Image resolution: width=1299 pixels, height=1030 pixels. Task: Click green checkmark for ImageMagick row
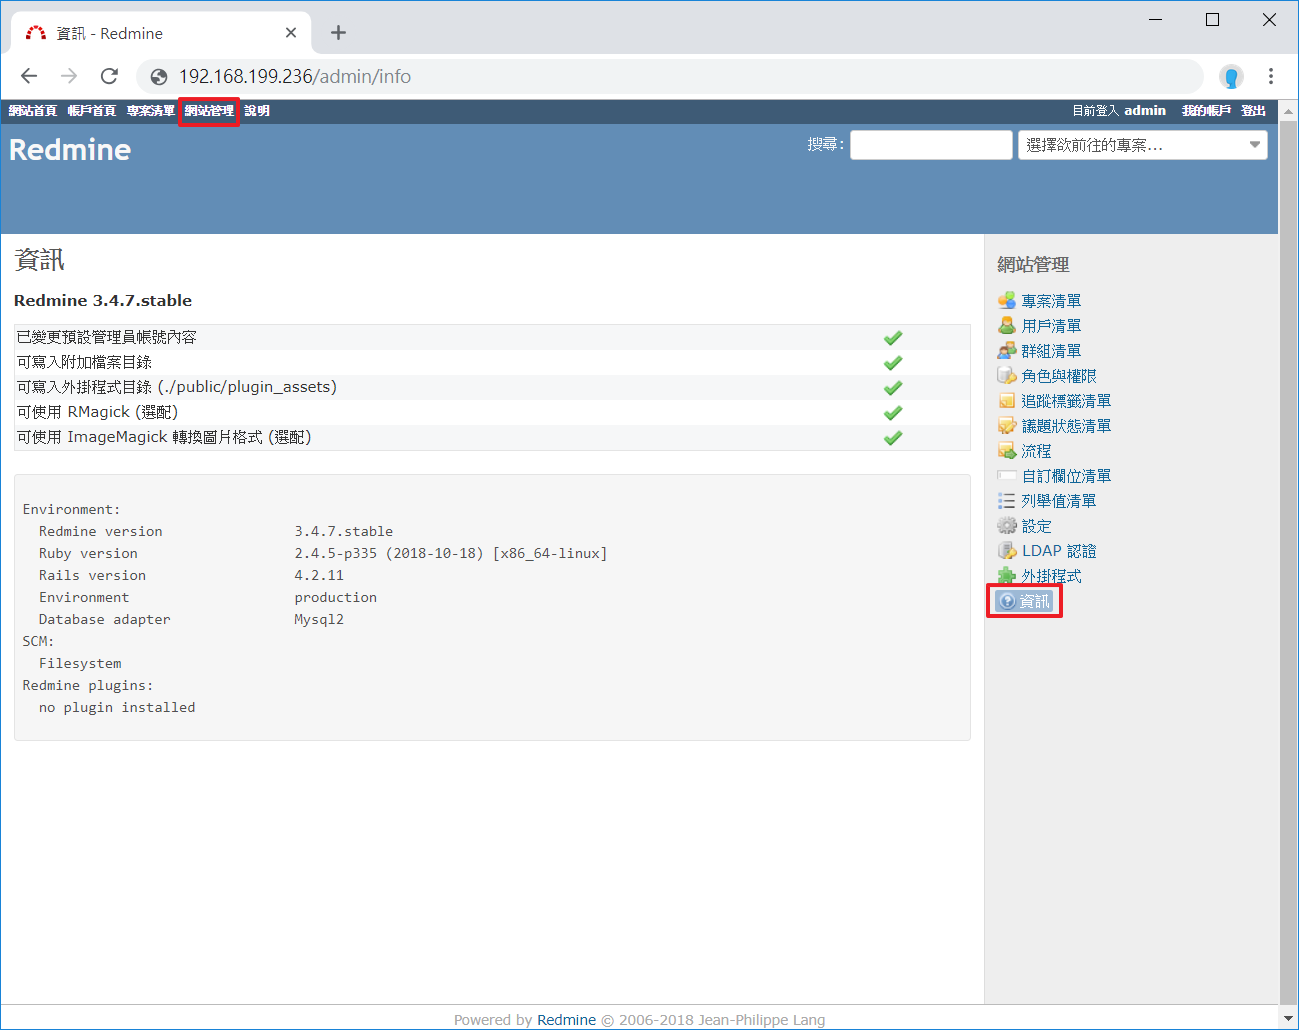893,437
